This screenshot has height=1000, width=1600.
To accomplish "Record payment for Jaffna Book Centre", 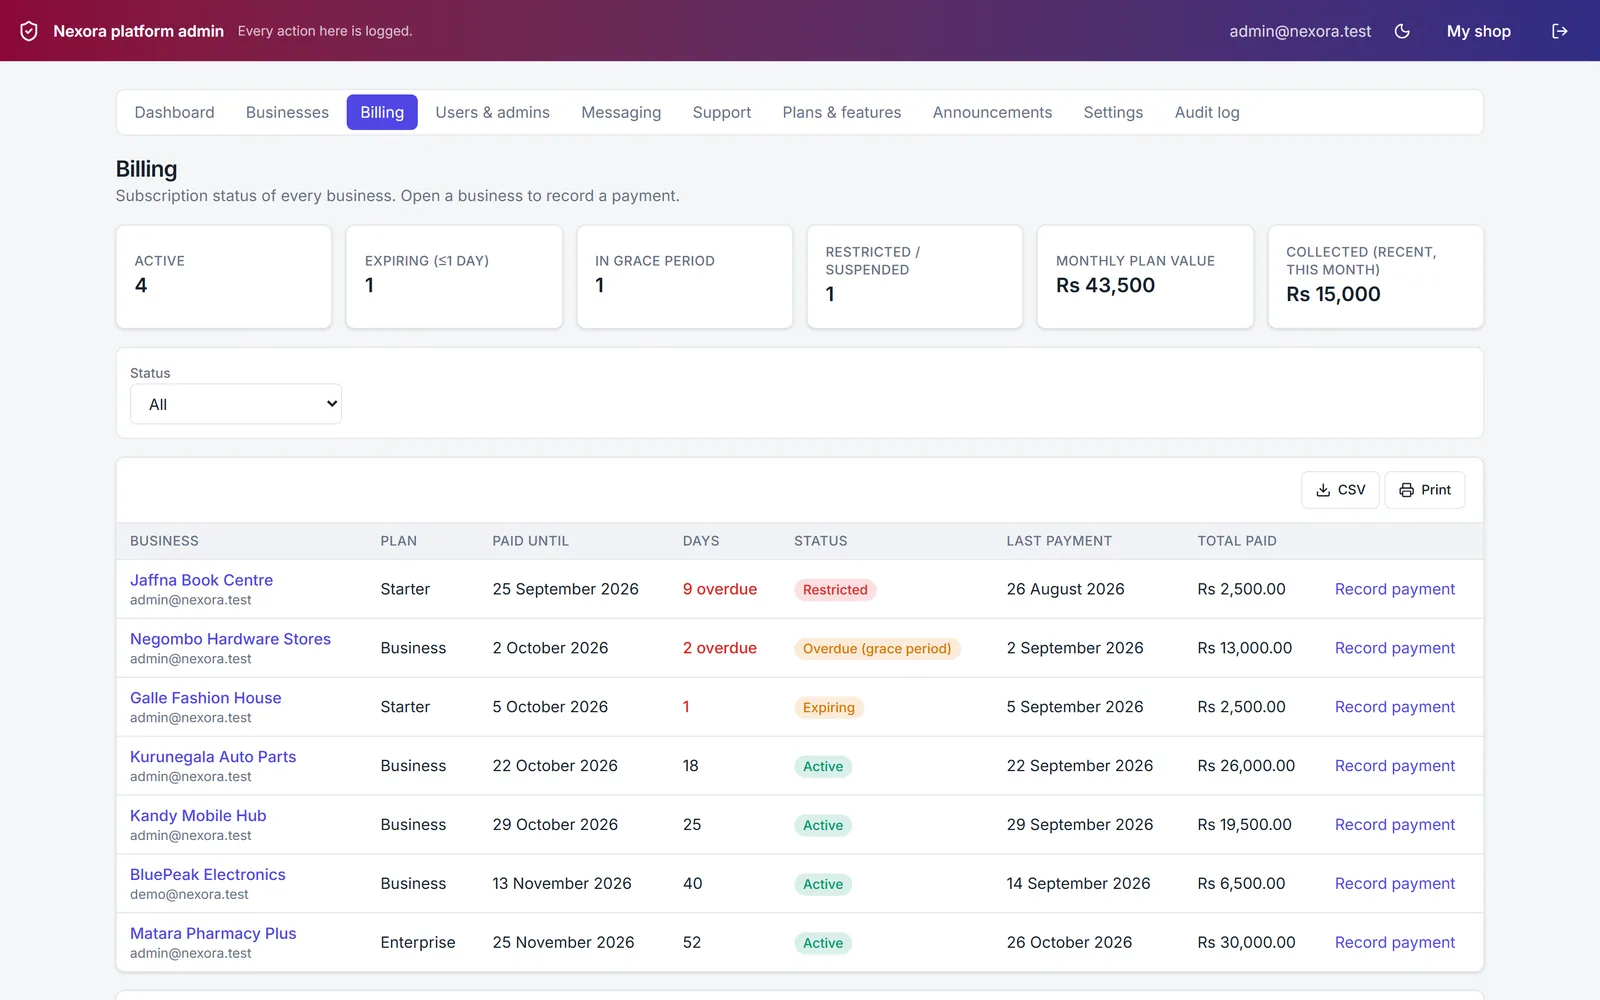I will [1394, 589].
